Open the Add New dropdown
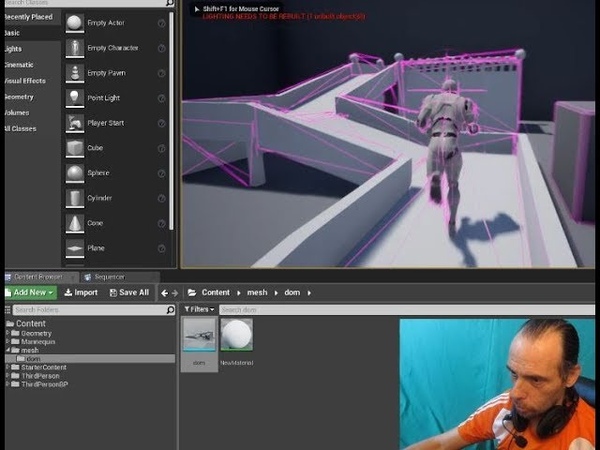This screenshot has width=600, height=450. click(29, 293)
